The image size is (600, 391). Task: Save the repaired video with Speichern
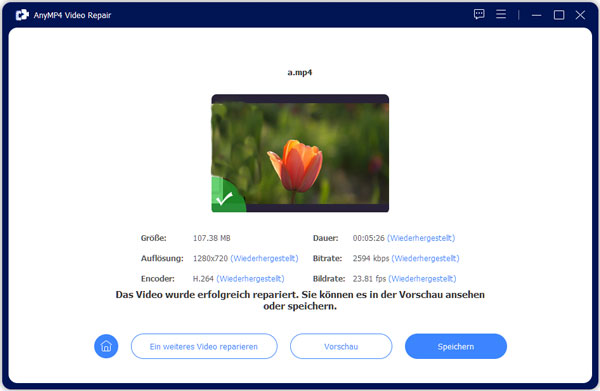[x=456, y=346]
